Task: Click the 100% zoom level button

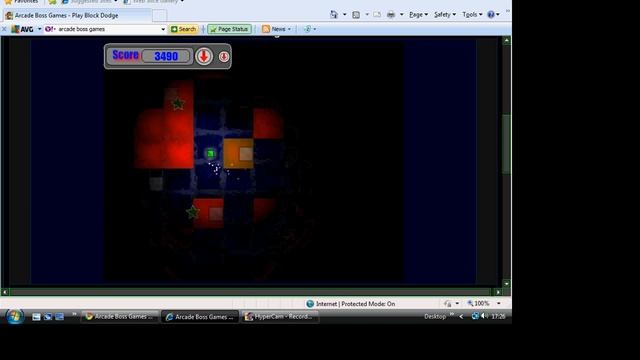Action: tap(478, 303)
